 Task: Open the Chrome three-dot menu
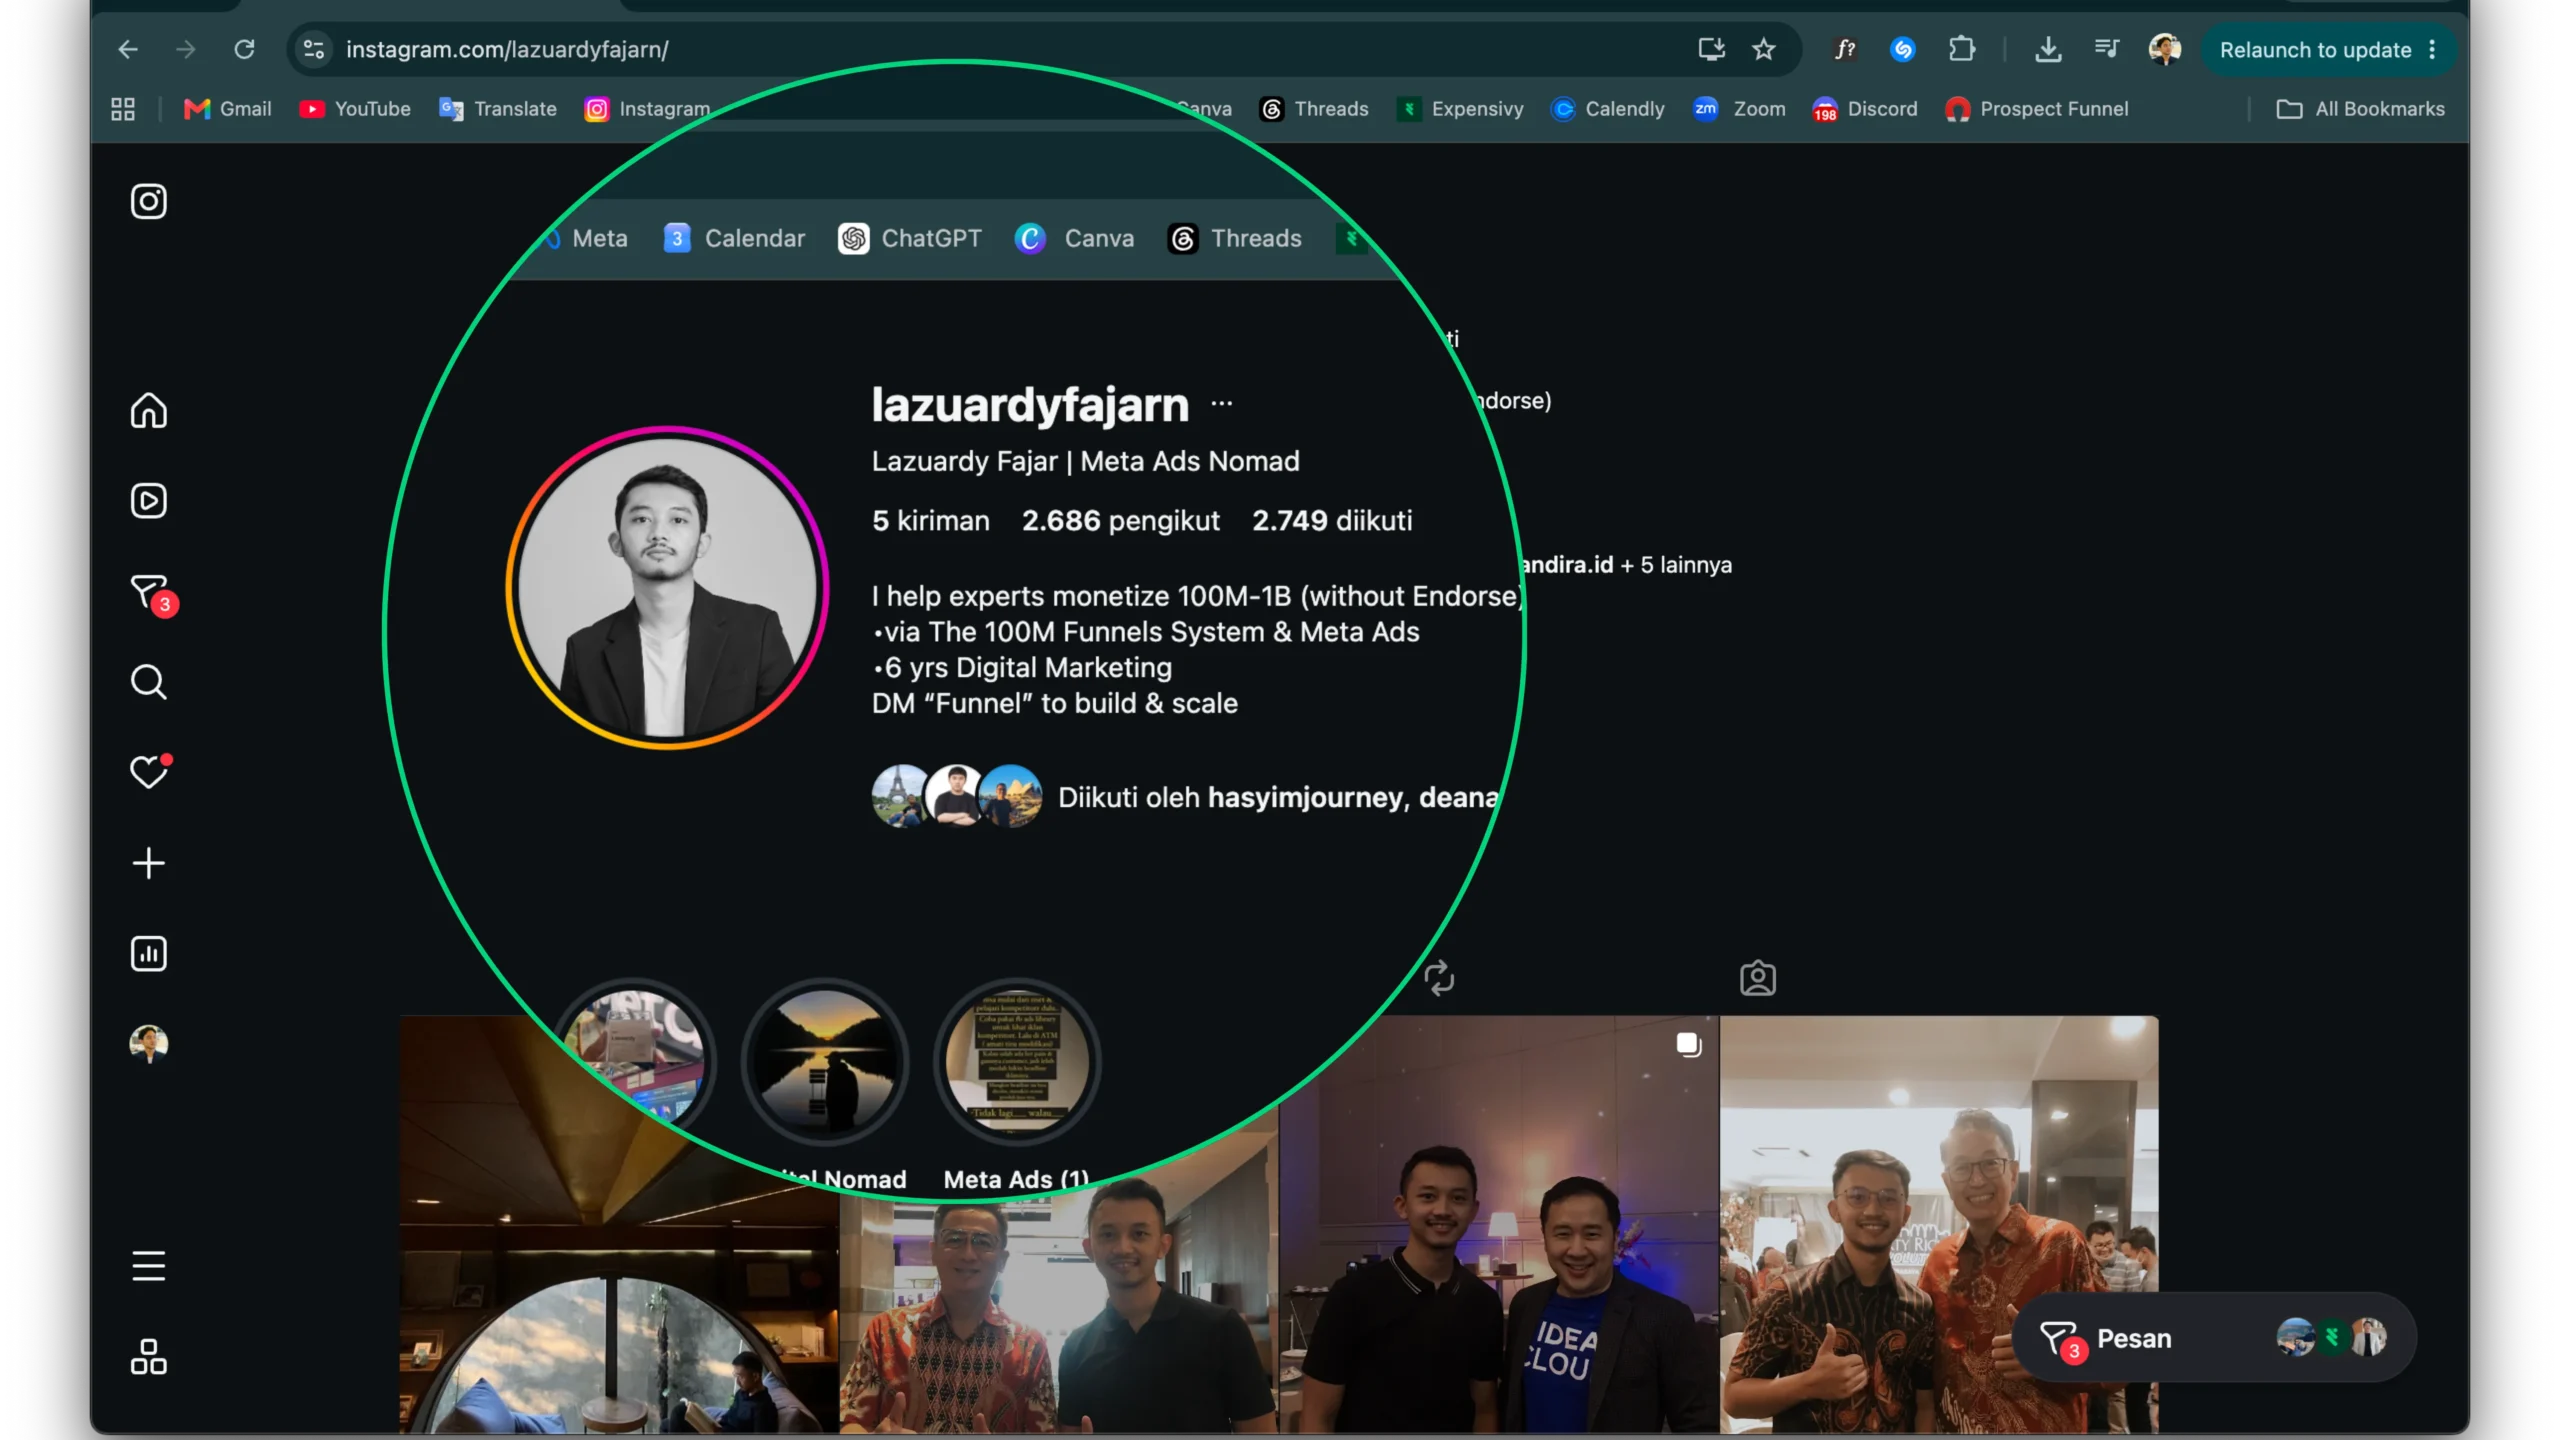tap(2432, 50)
